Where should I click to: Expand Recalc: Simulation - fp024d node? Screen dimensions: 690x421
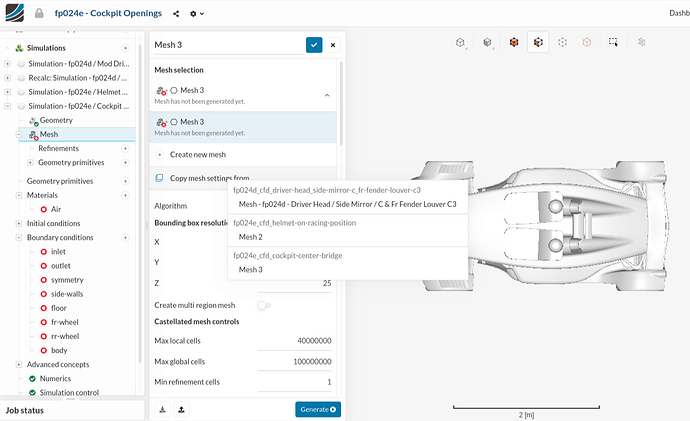pos(7,78)
